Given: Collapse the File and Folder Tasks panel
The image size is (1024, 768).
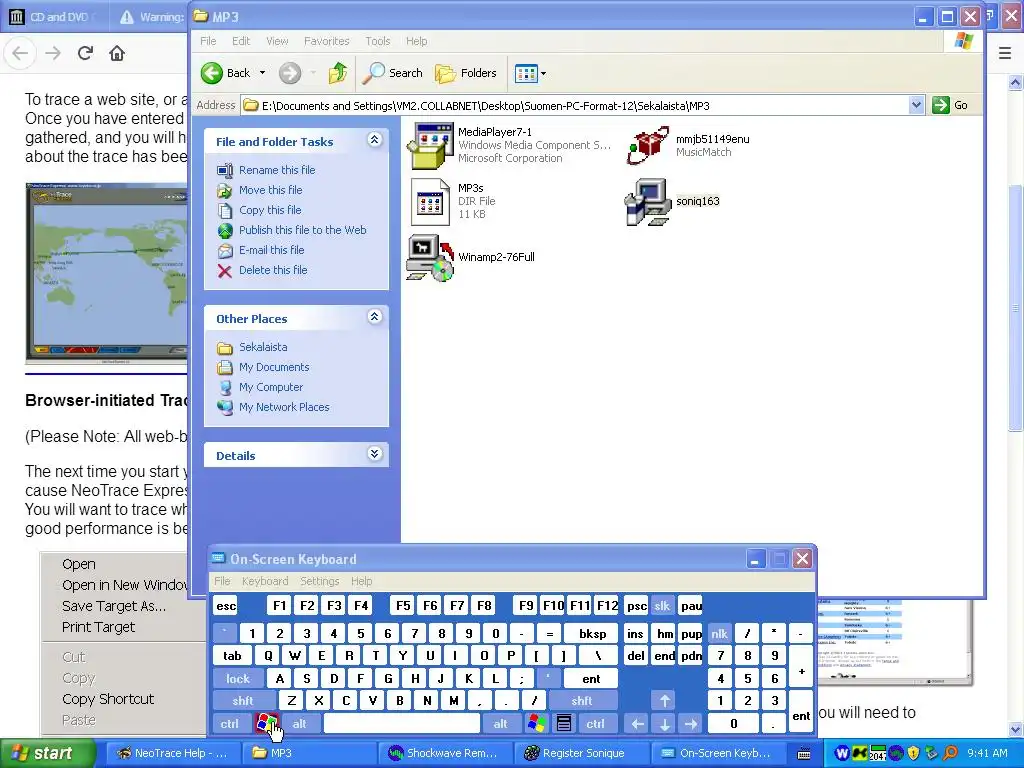Looking at the screenshot, I should (374, 140).
